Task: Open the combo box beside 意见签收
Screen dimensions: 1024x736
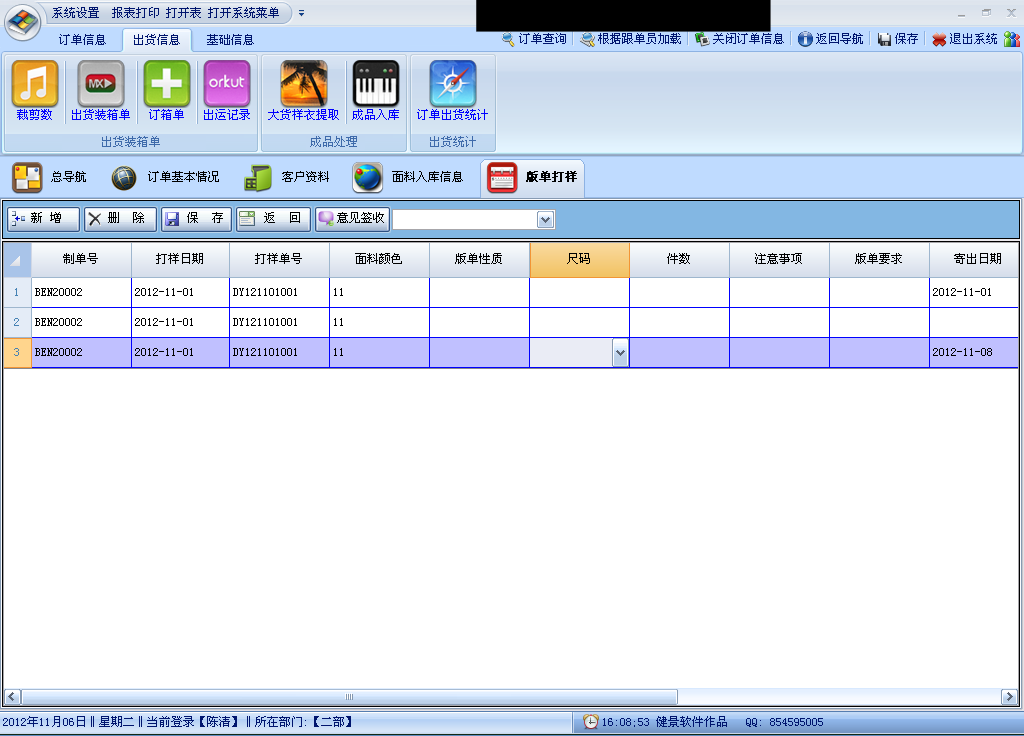Action: click(x=545, y=219)
